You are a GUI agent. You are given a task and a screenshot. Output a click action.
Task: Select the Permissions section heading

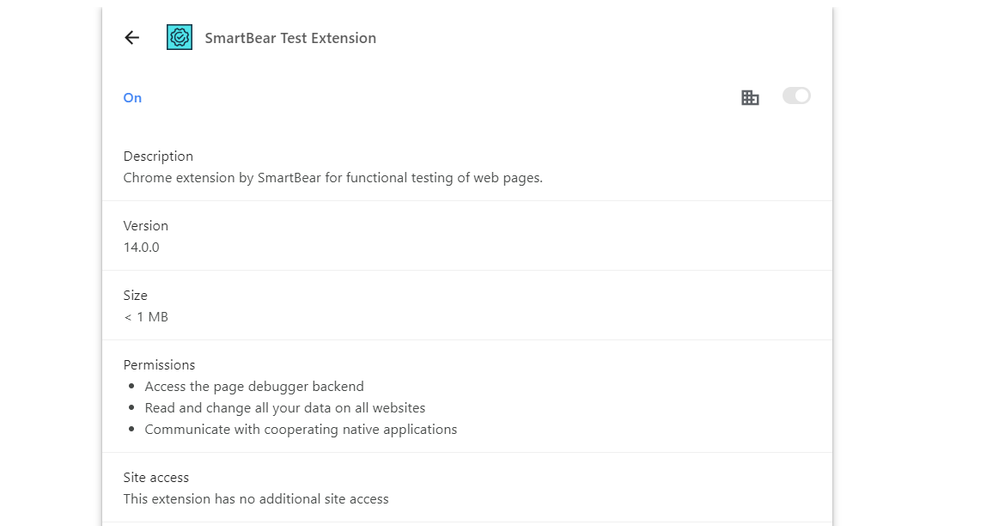pos(159,365)
